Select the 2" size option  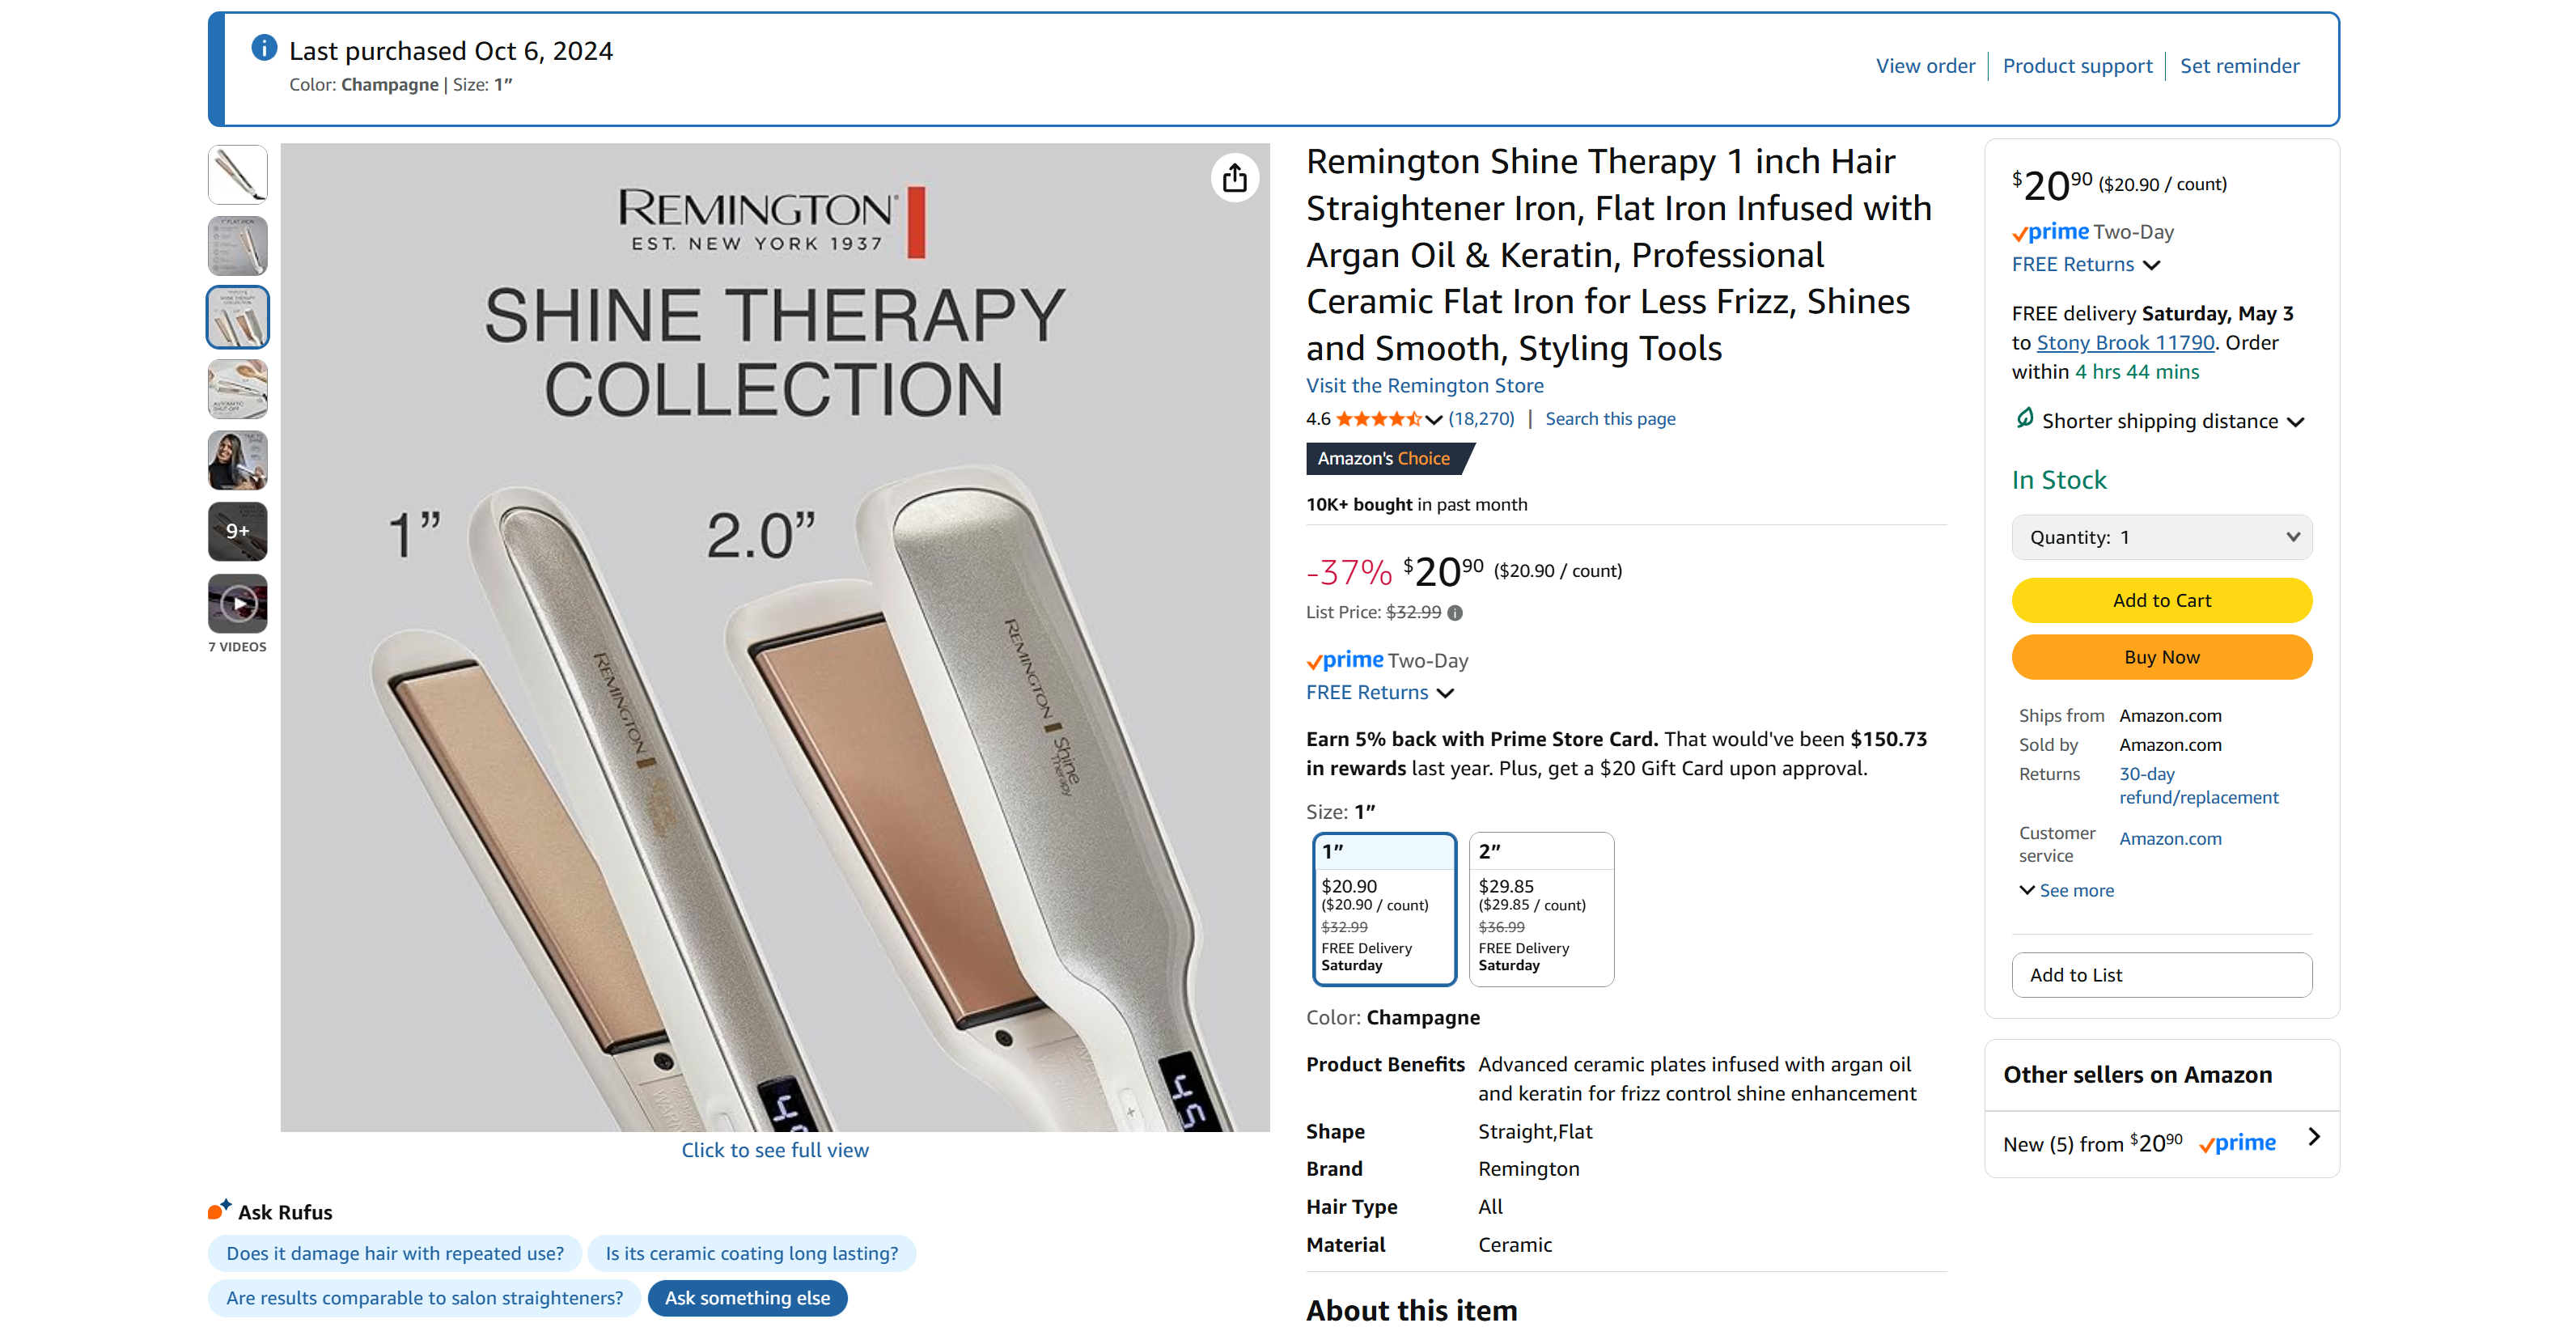point(1541,909)
